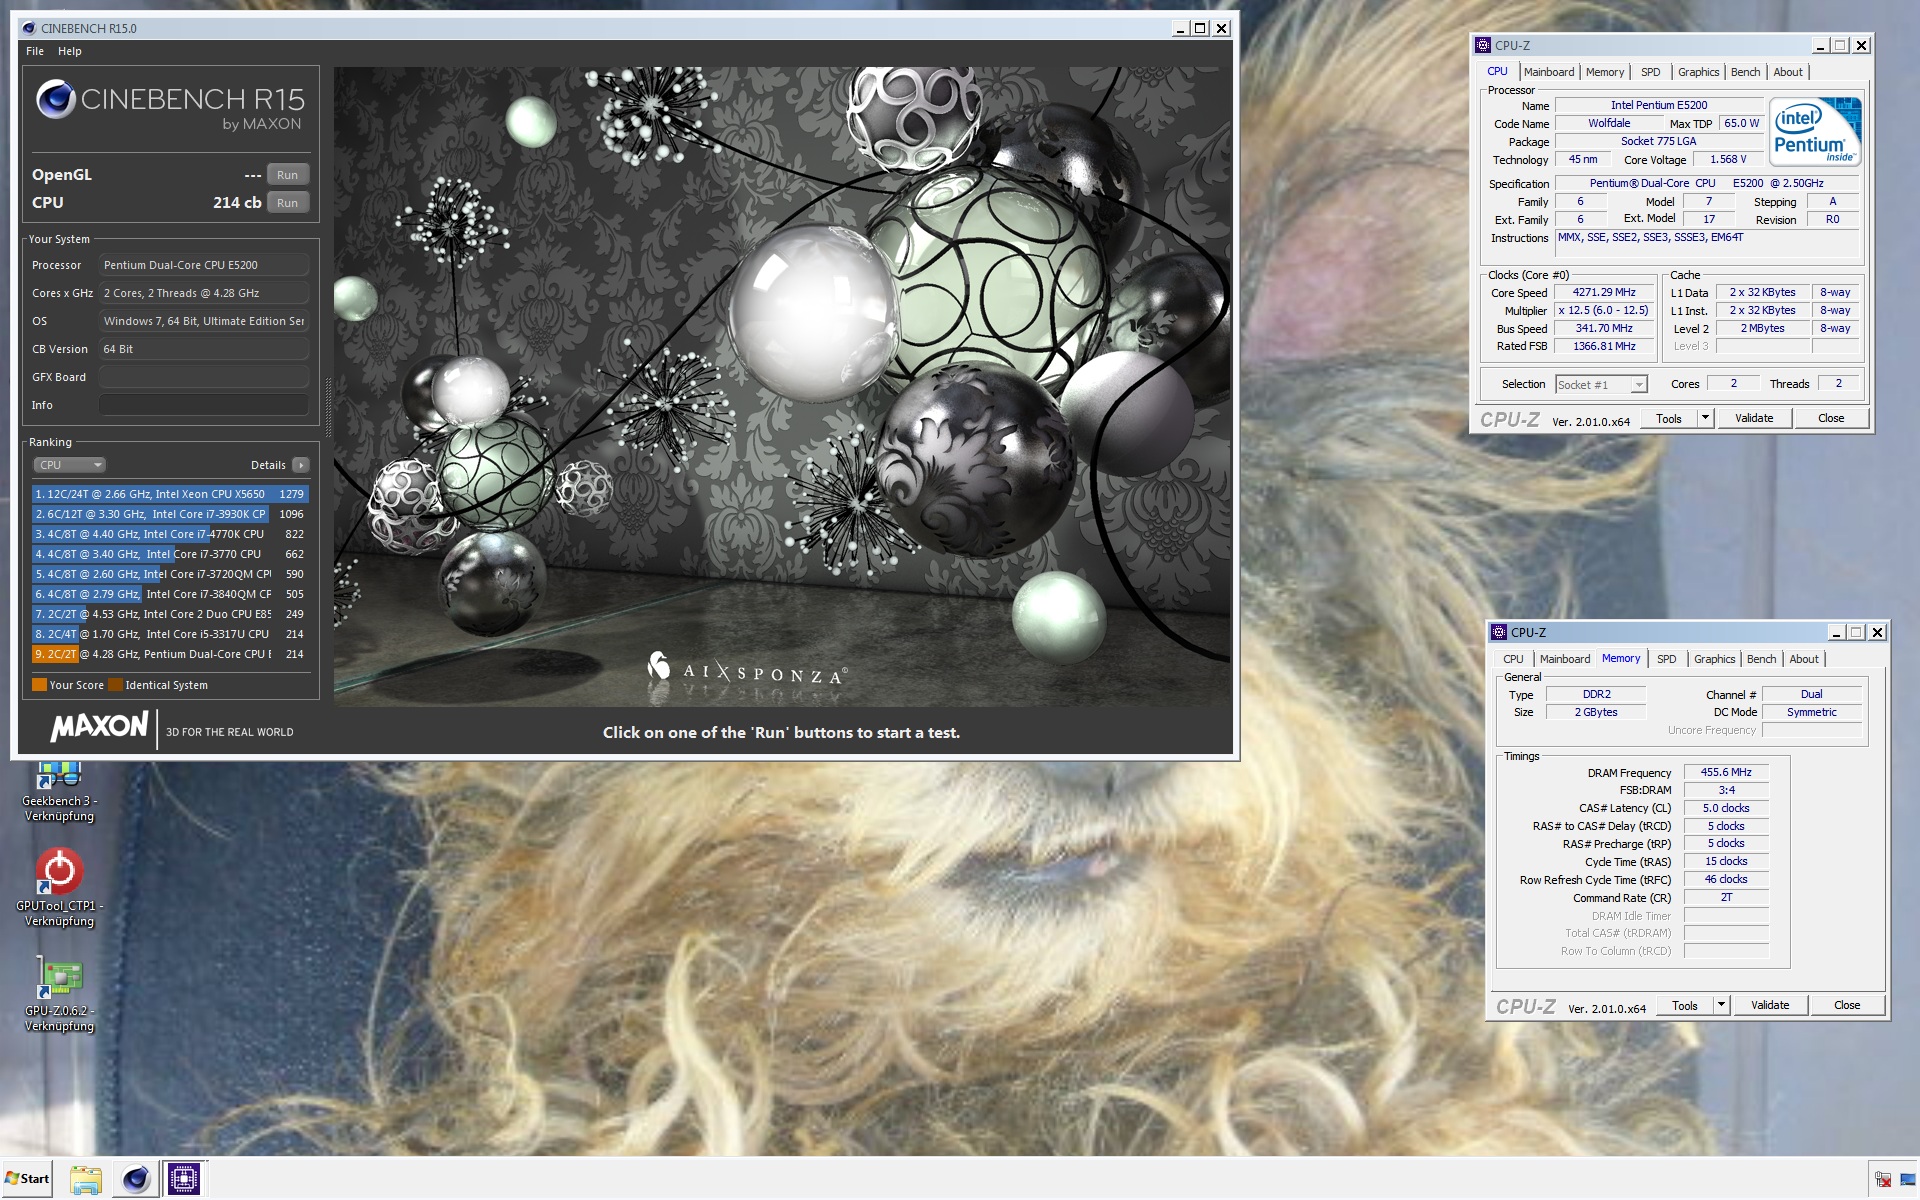
Task: Click the Cinebench taskbar icon
Action: coord(135,1179)
